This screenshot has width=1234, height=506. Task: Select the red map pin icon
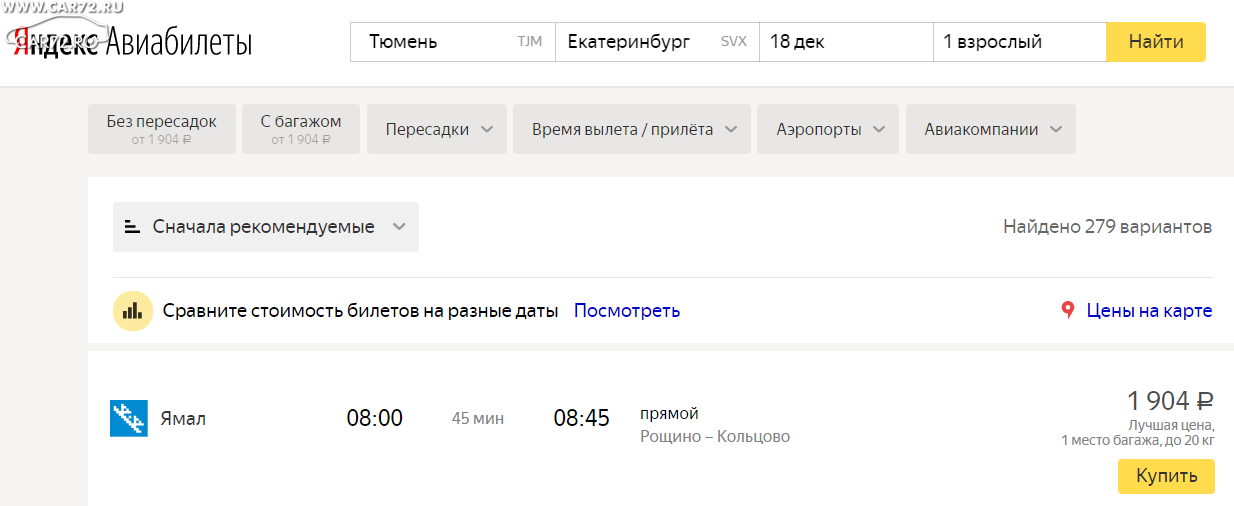[x=1068, y=311]
